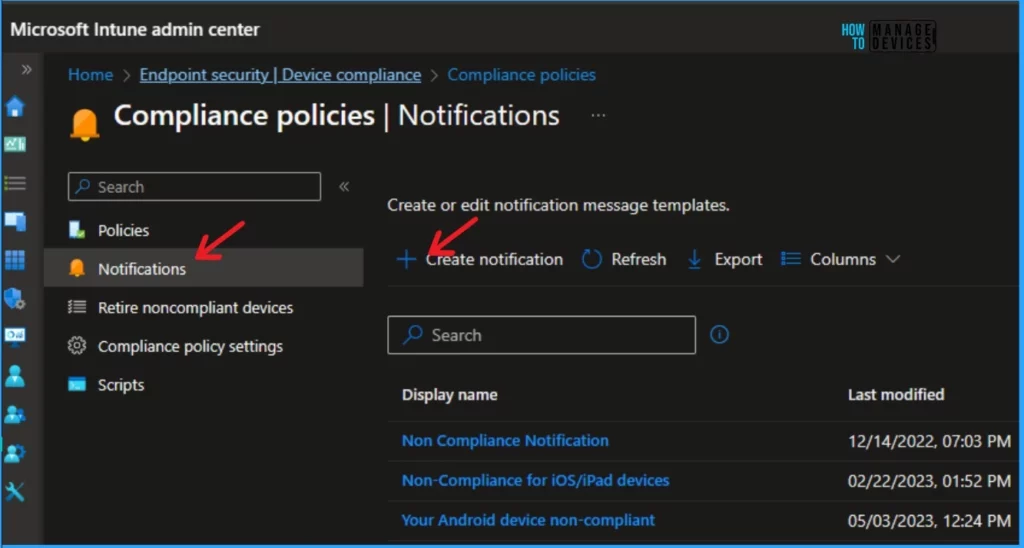The width and height of the screenshot is (1024, 548).
Task: Open the Columns dropdown
Action: click(x=840, y=259)
